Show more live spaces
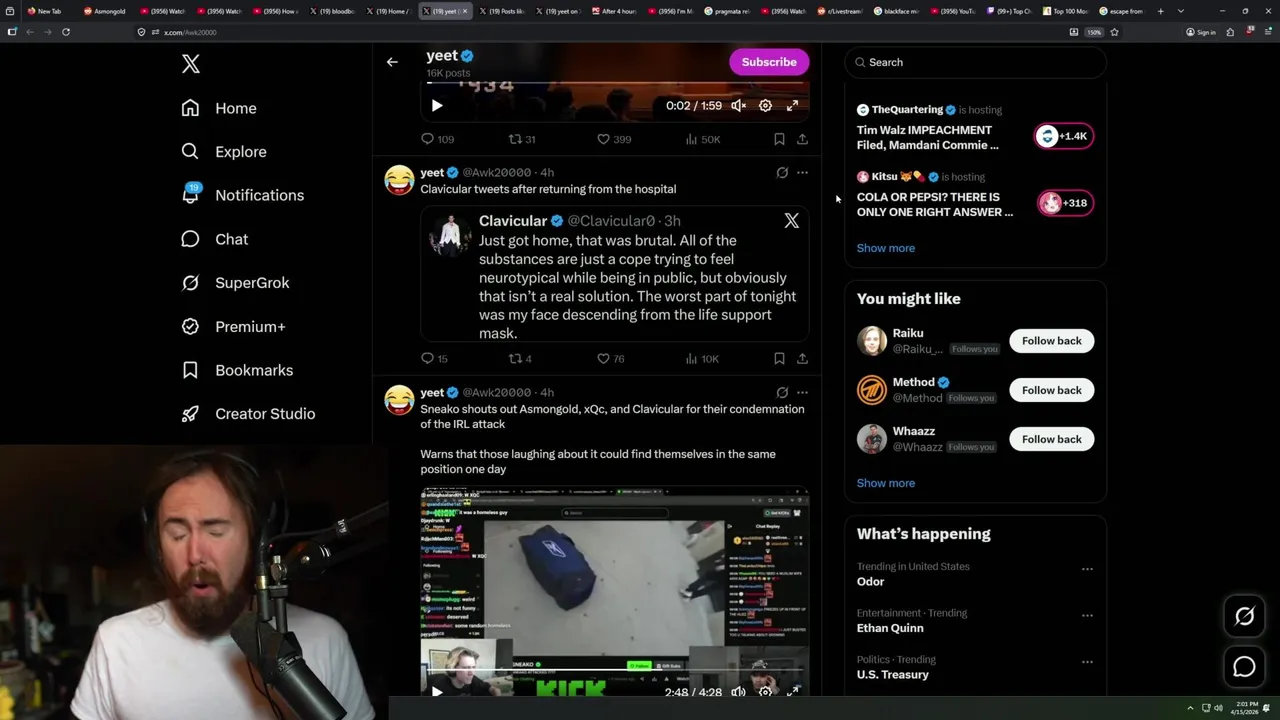The width and height of the screenshot is (1280, 720). [x=885, y=248]
